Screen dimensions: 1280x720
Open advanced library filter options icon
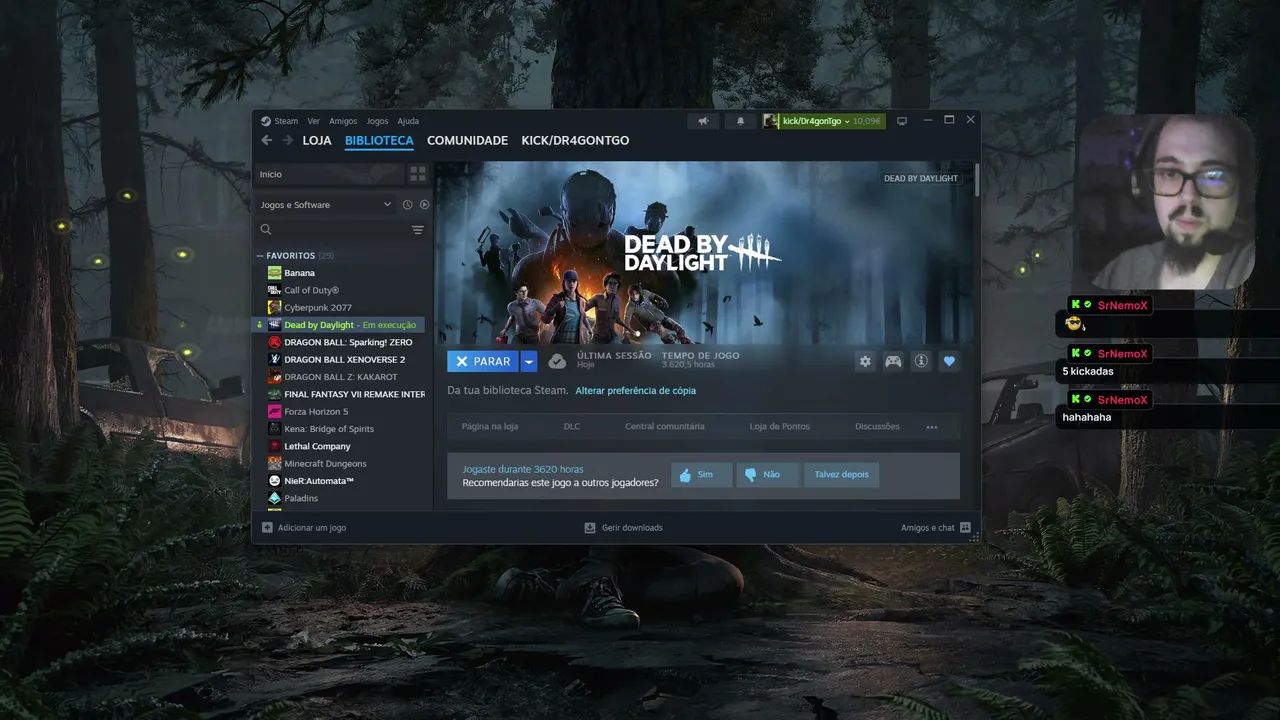[418, 230]
